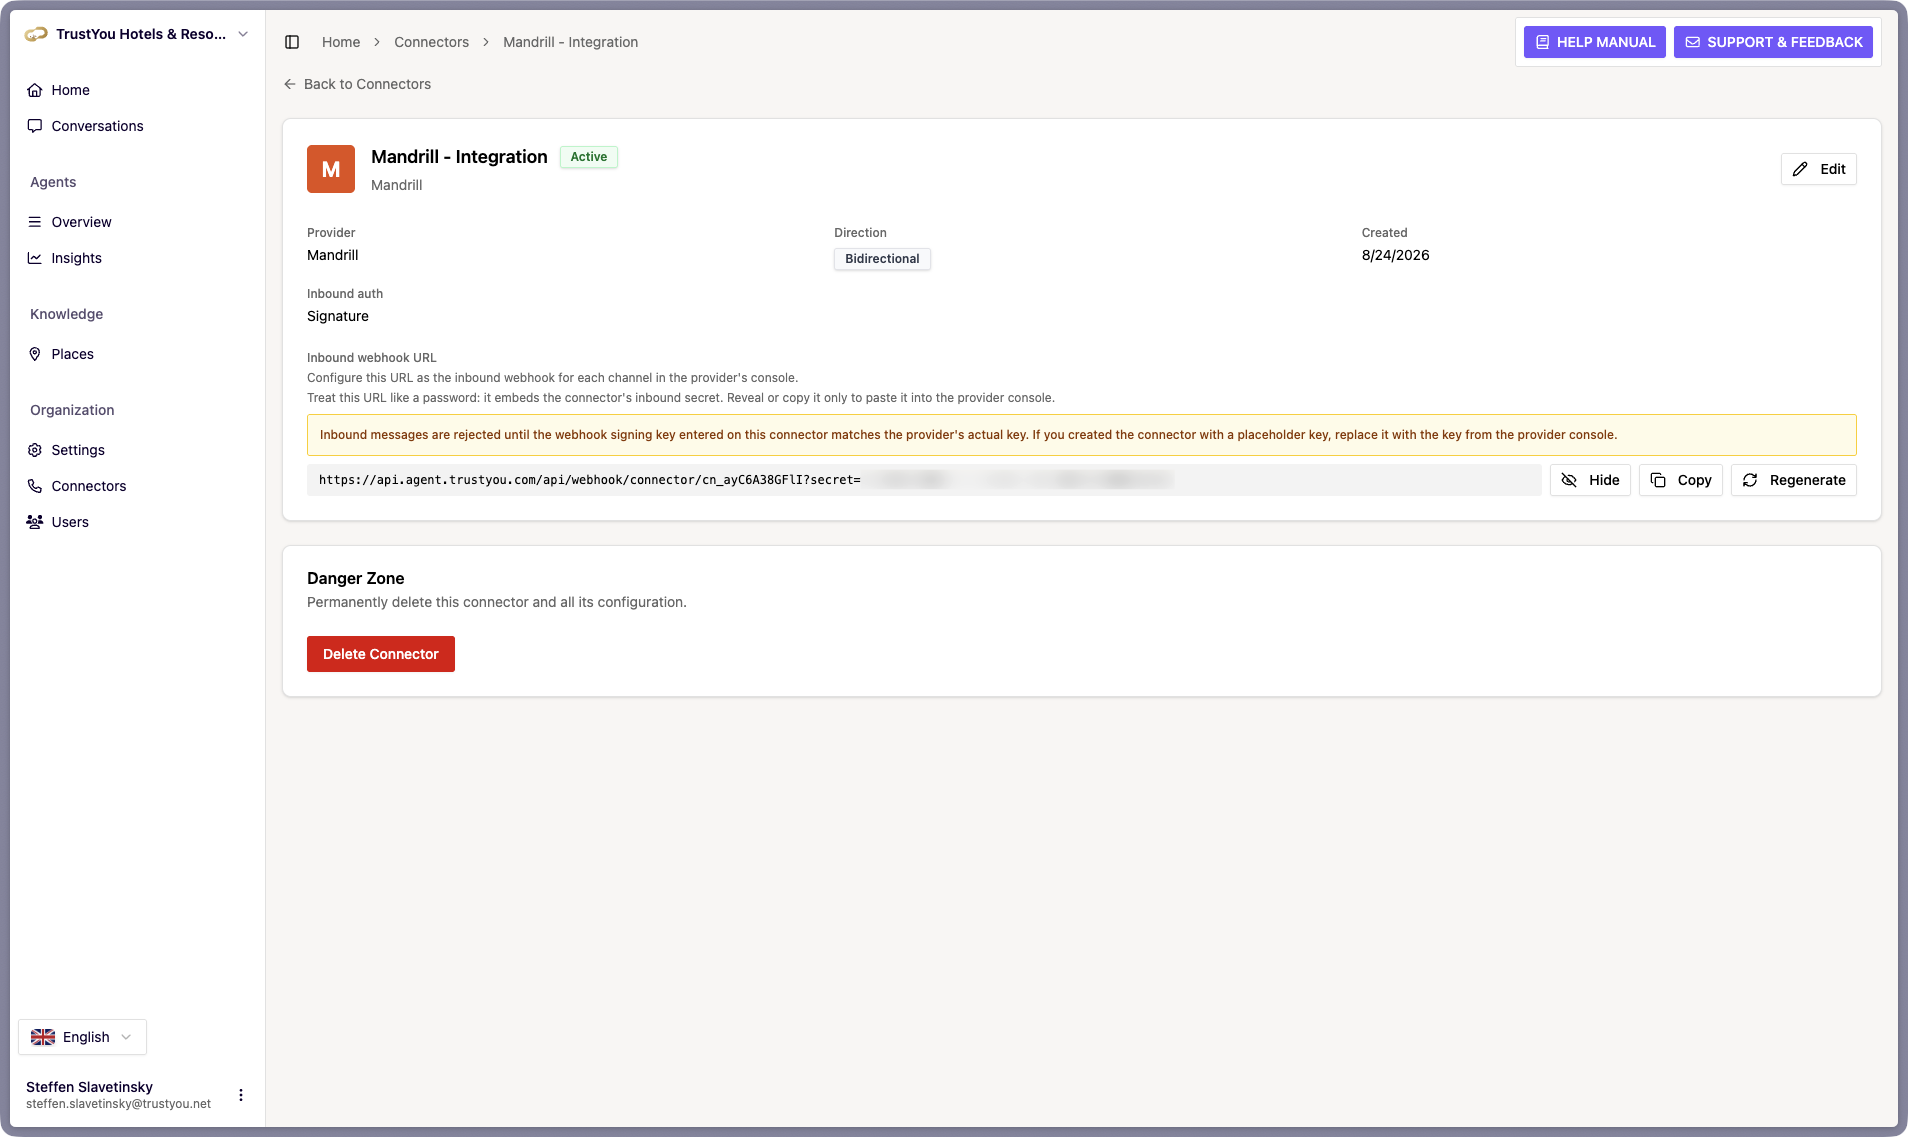Open Places under Knowledge
Image resolution: width=1908 pixels, height=1137 pixels.
point(72,354)
